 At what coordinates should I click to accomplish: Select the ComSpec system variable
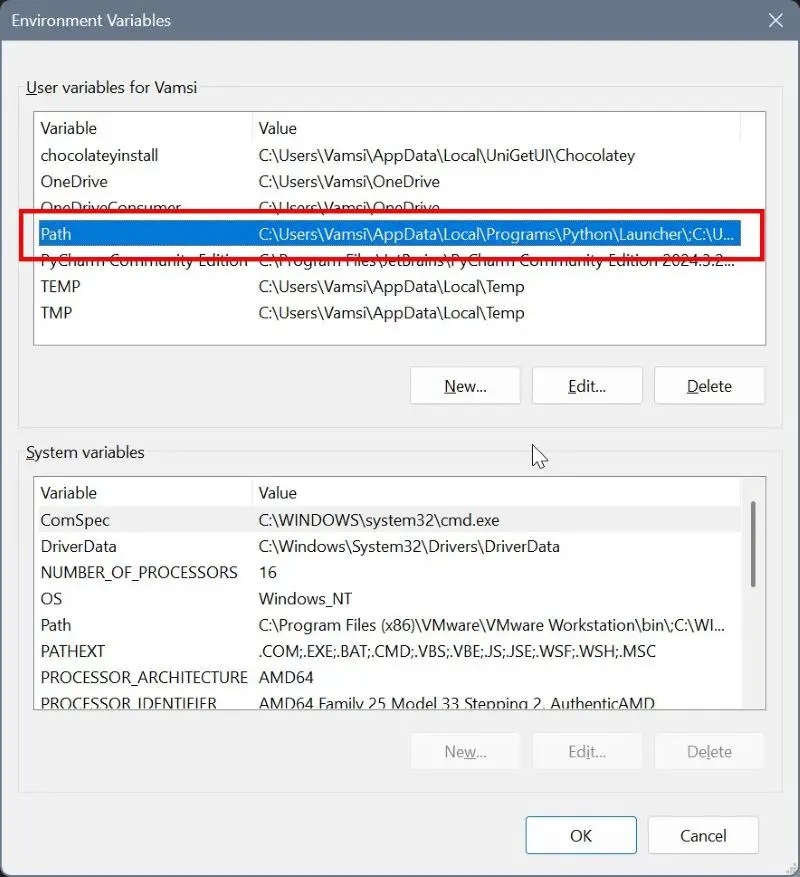(x=390, y=520)
